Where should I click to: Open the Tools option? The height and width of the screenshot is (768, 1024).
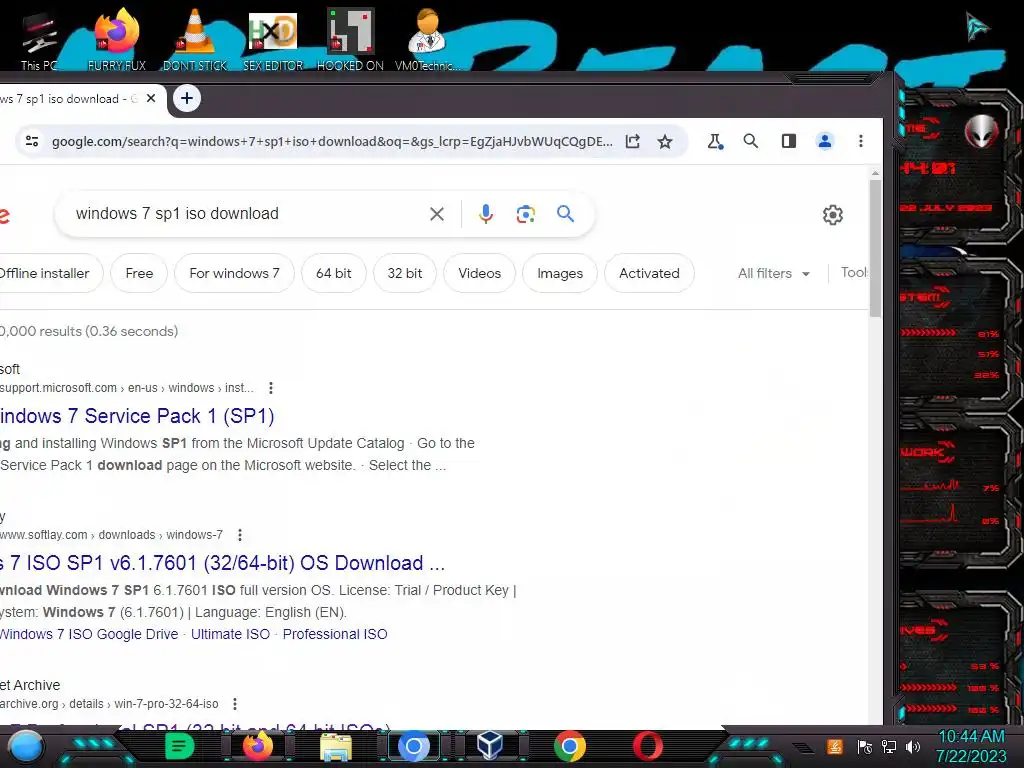tap(854, 272)
